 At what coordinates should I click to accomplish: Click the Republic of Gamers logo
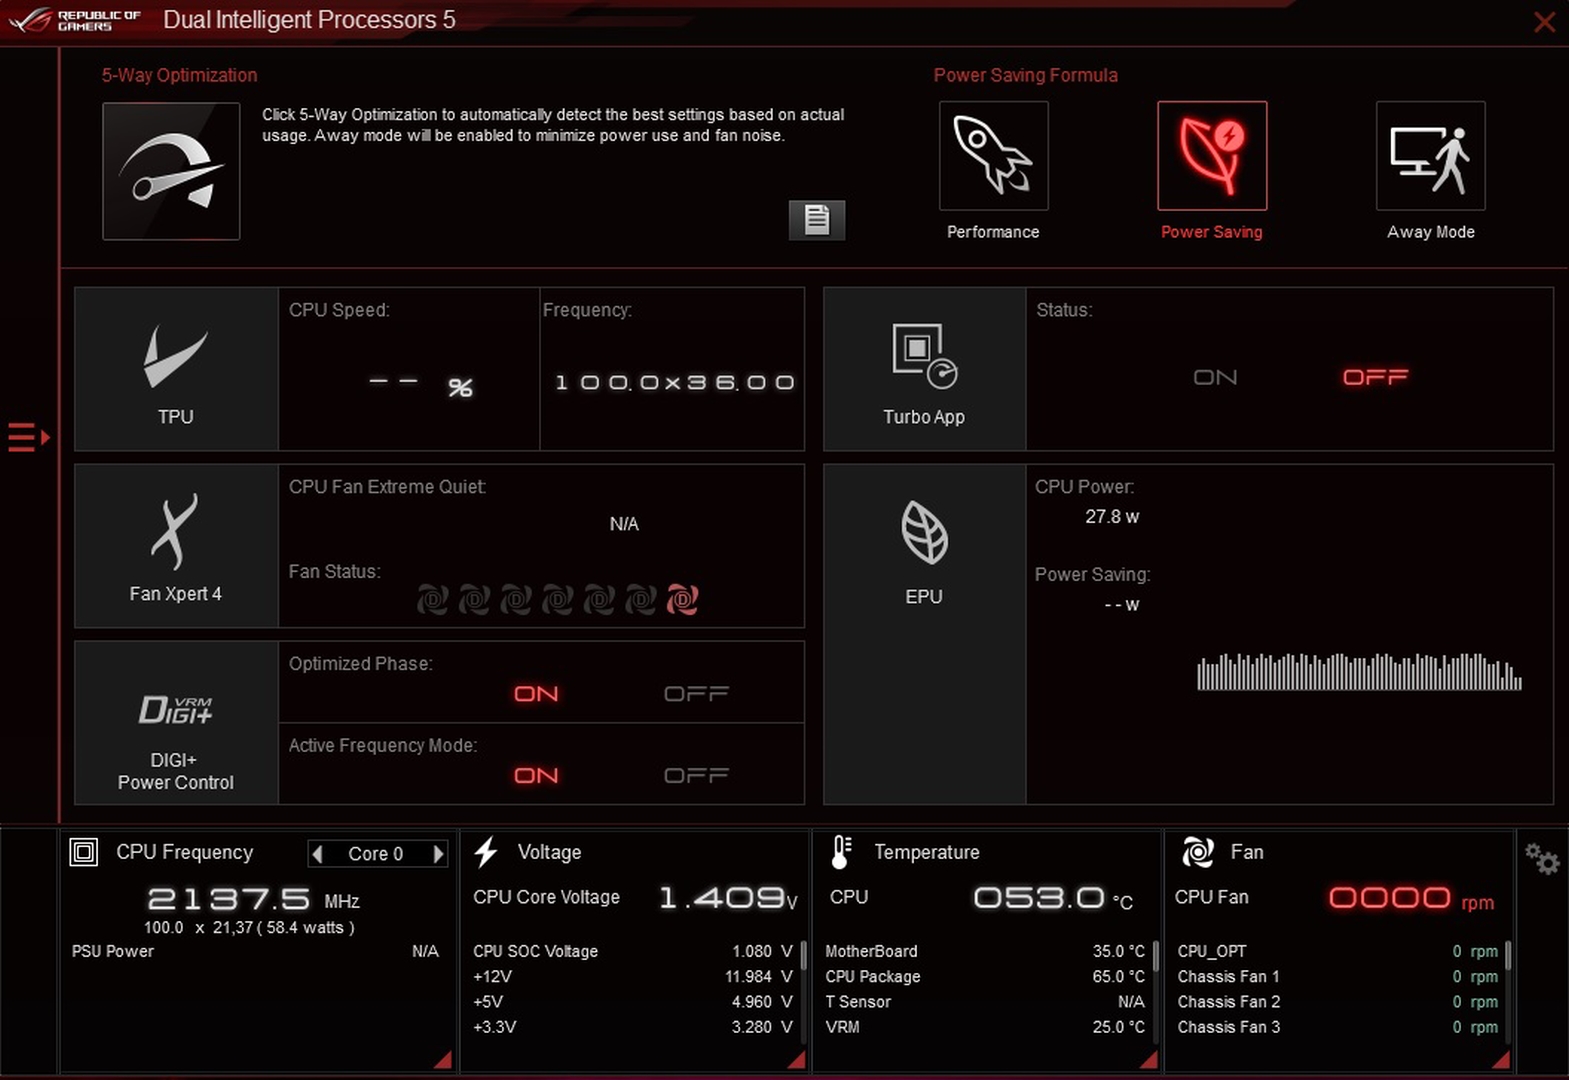(75, 20)
